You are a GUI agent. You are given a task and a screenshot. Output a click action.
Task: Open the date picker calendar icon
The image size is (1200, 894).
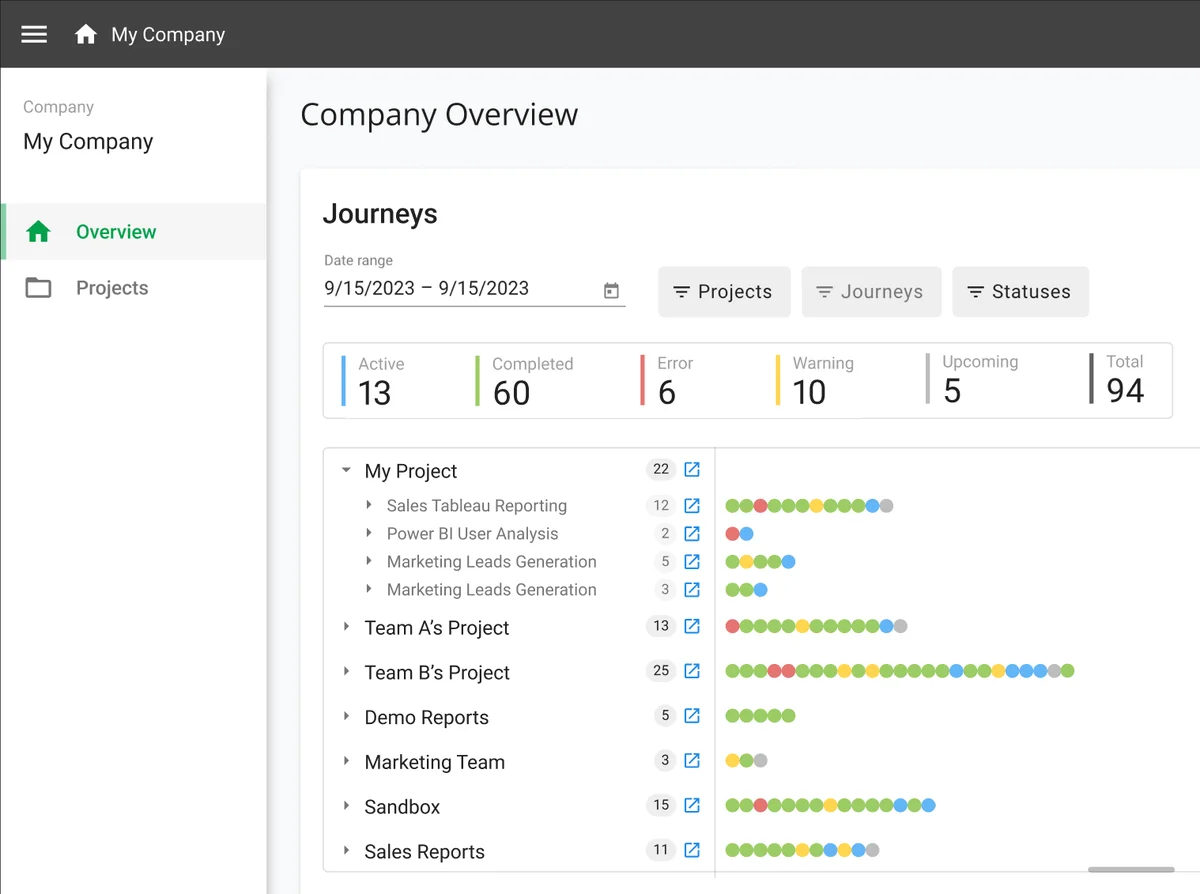611,290
